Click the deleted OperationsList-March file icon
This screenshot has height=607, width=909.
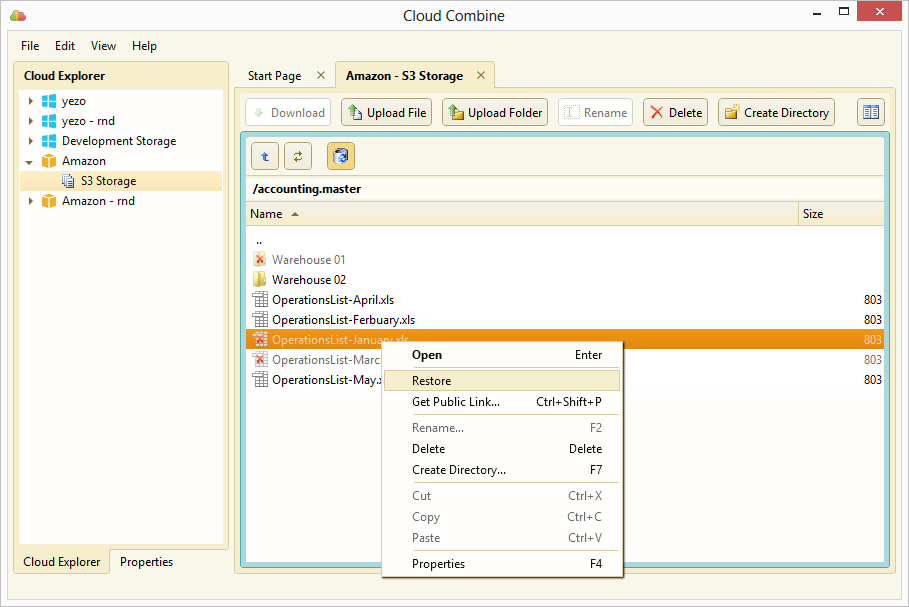[260, 359]
